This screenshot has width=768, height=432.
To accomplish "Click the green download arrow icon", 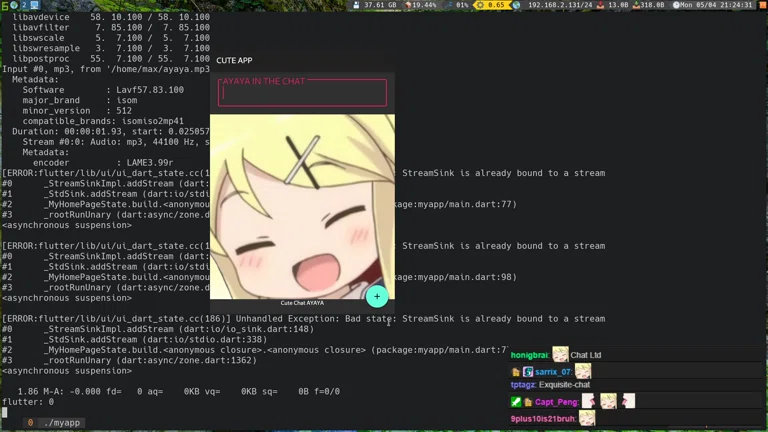I will 636,5.
